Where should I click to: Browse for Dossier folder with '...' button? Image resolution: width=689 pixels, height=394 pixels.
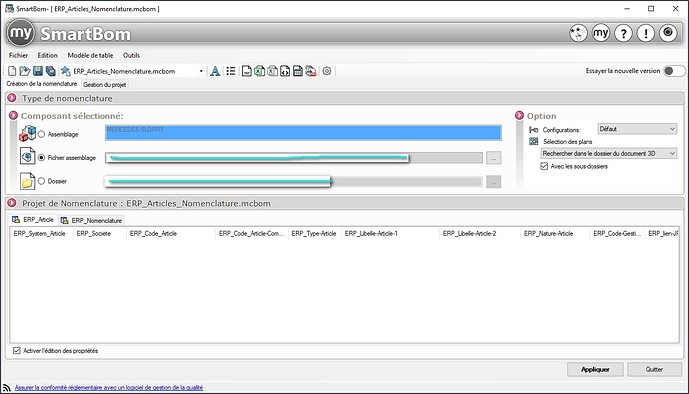pos(493,181)
